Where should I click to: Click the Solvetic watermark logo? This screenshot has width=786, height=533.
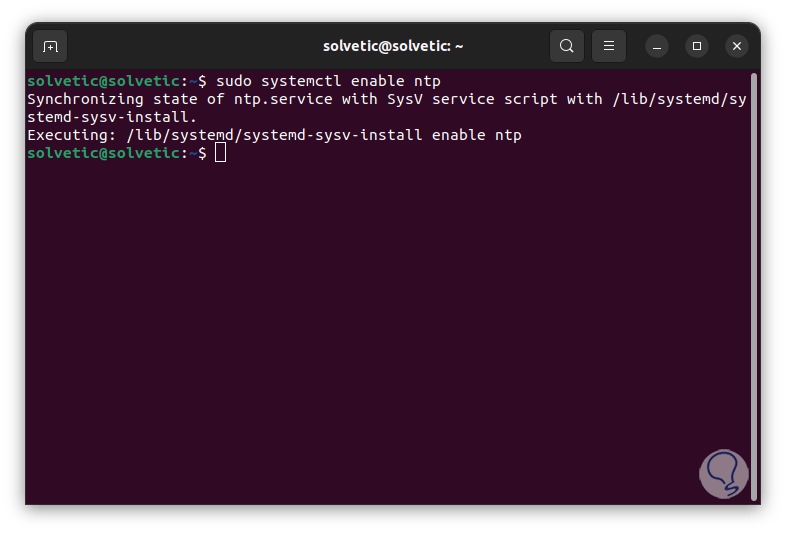coord(723,472)
